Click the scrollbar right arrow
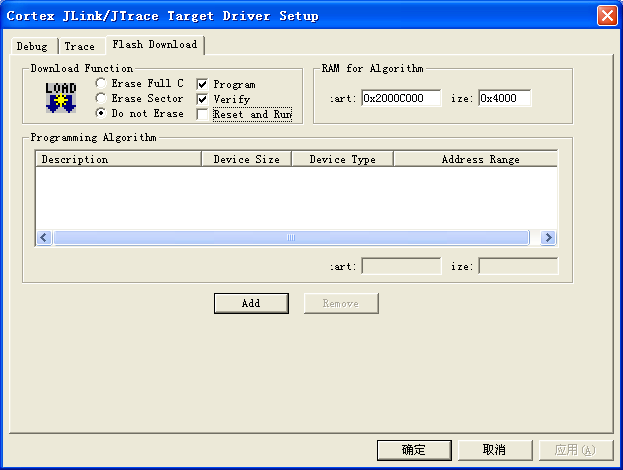The image size is (623, 470). point(548,238)
